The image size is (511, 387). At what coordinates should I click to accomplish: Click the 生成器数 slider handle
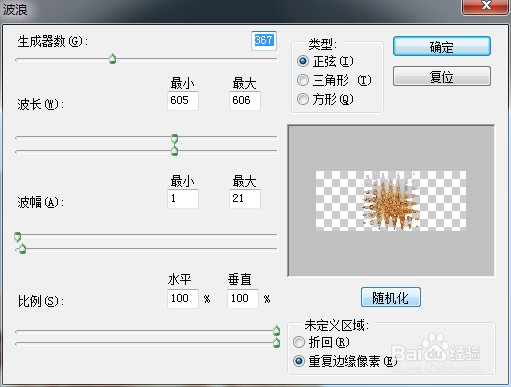point(113,59)
